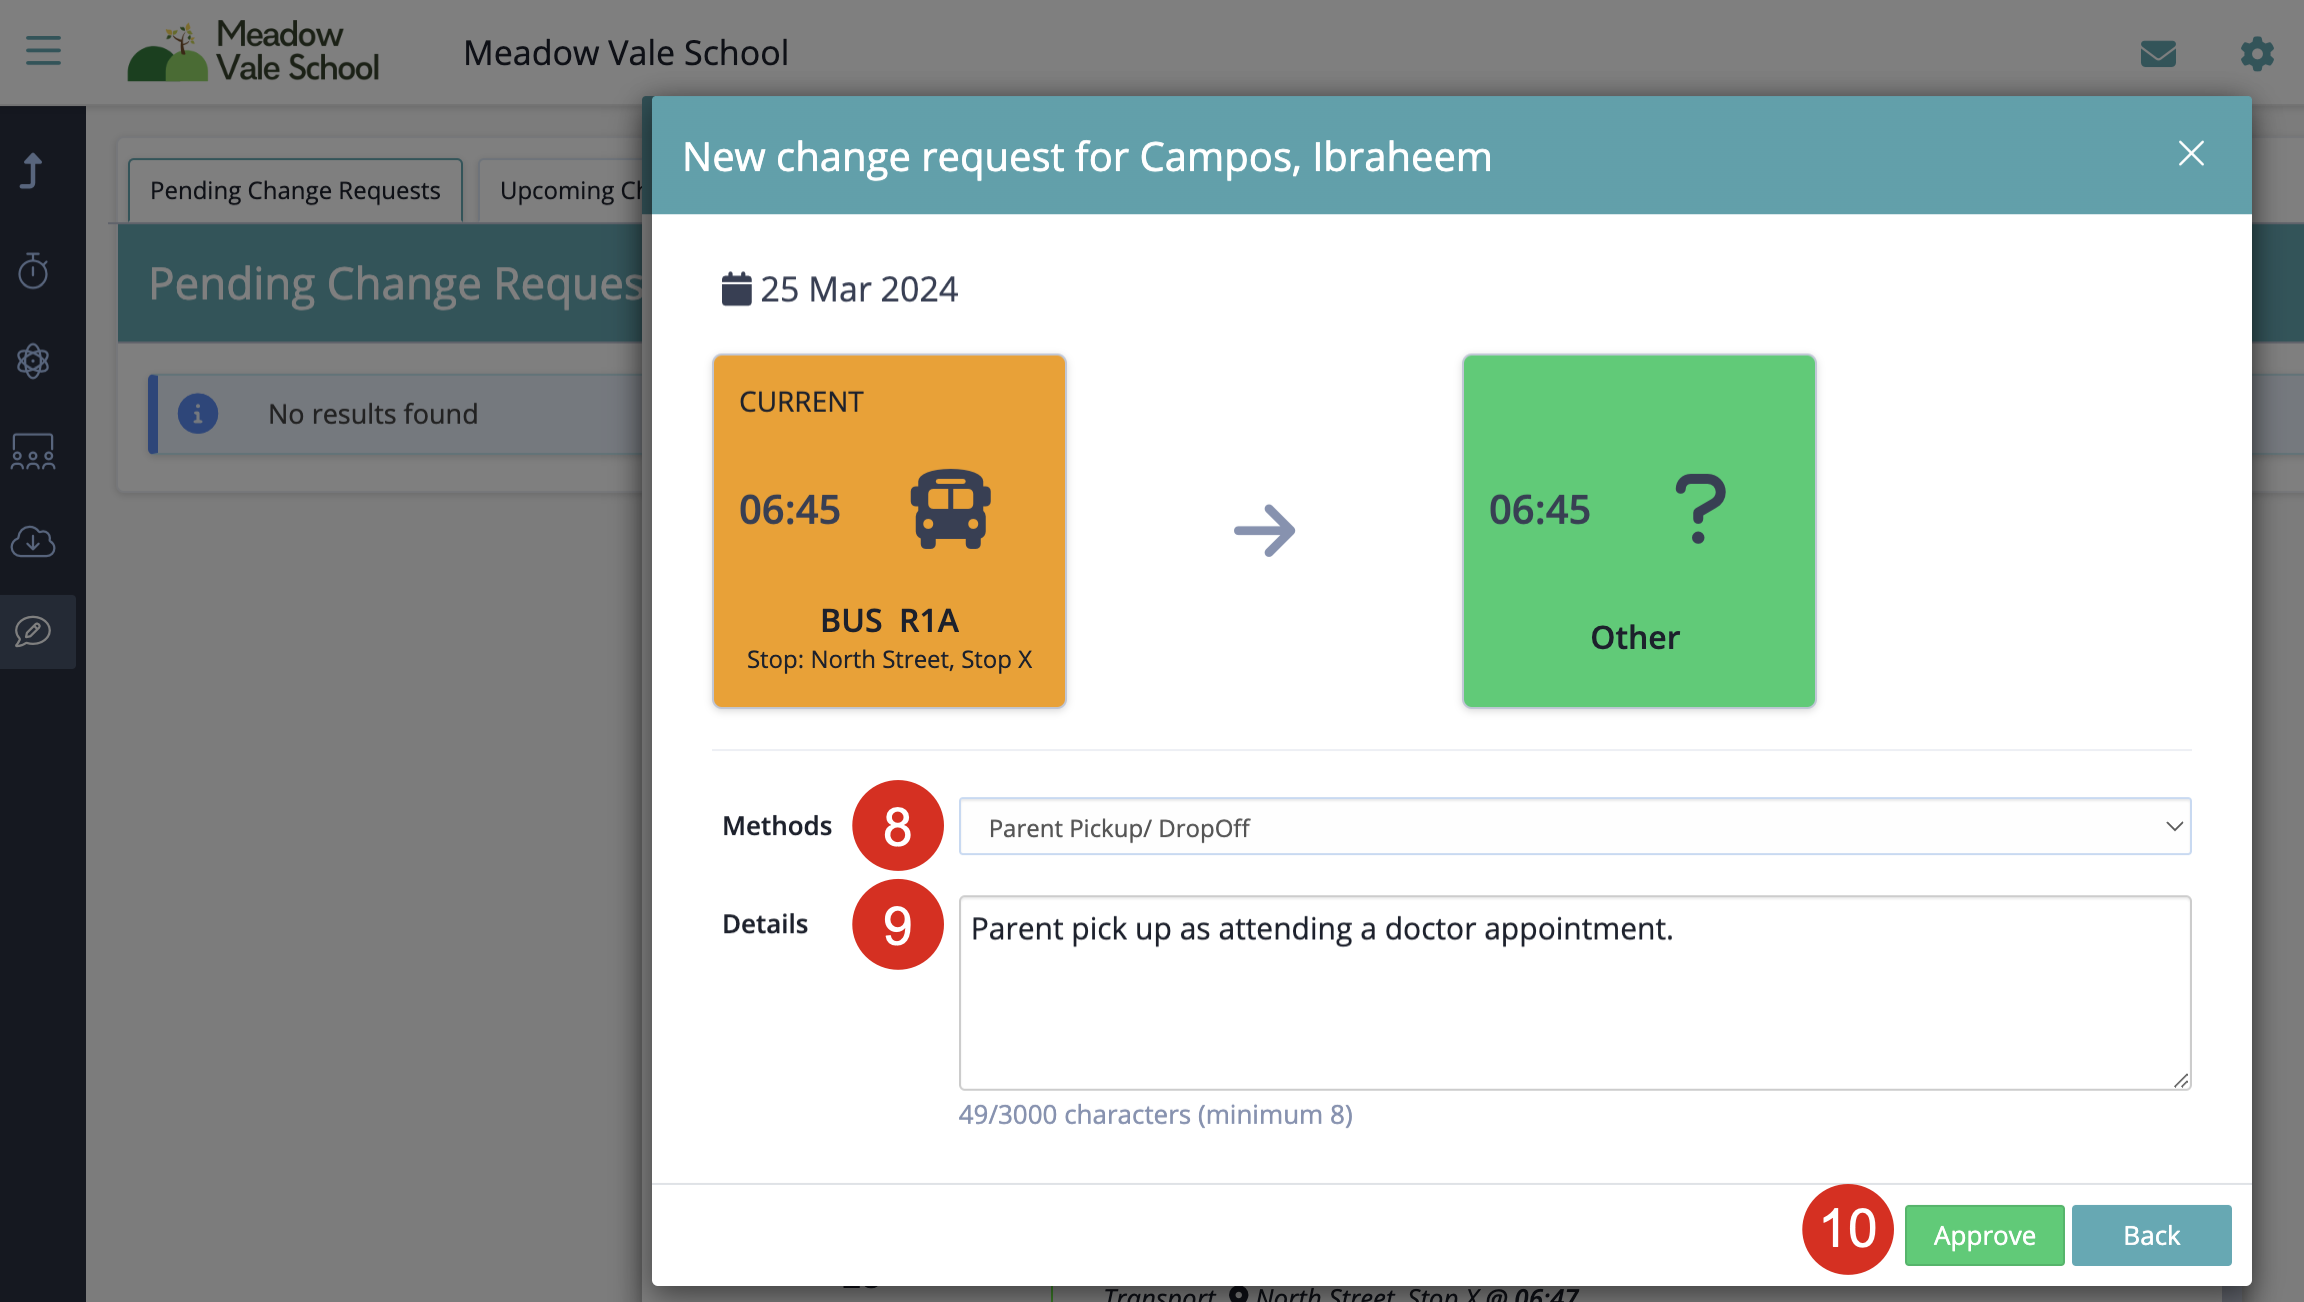Expand the Methods dropdown
Image resolution: width=2304 pixels, height=1302 pixels.
pos(1574,827)
